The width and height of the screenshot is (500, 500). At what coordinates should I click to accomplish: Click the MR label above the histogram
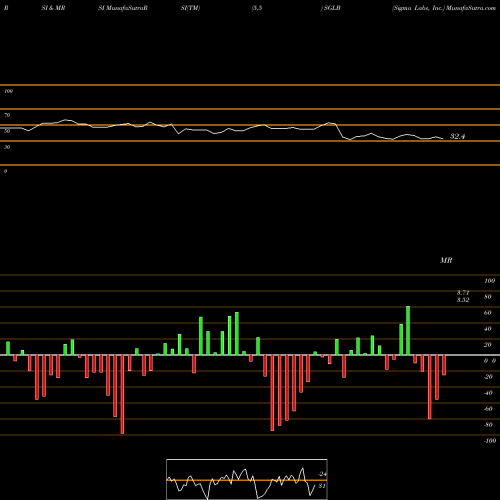coord(446,260)
